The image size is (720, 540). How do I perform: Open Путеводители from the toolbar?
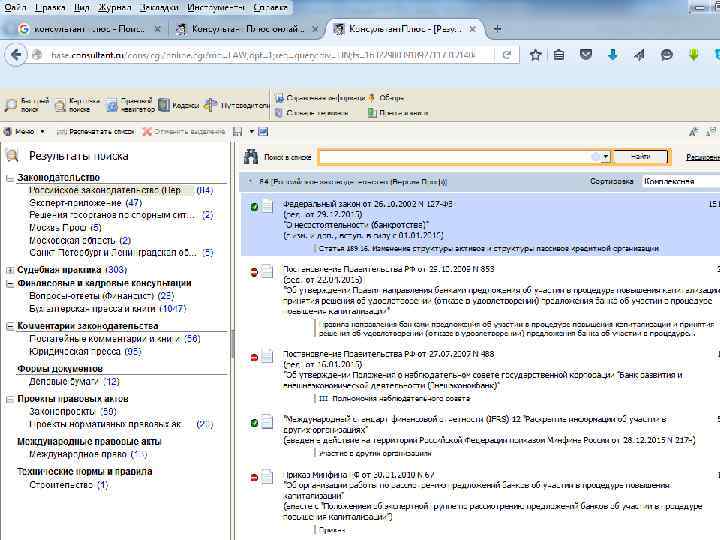pyautogui.click(x=237, y=105)
